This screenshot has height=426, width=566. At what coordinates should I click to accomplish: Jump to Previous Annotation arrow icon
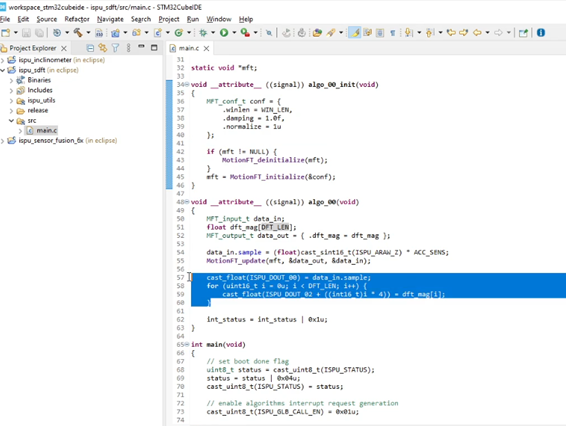(430, 33)
